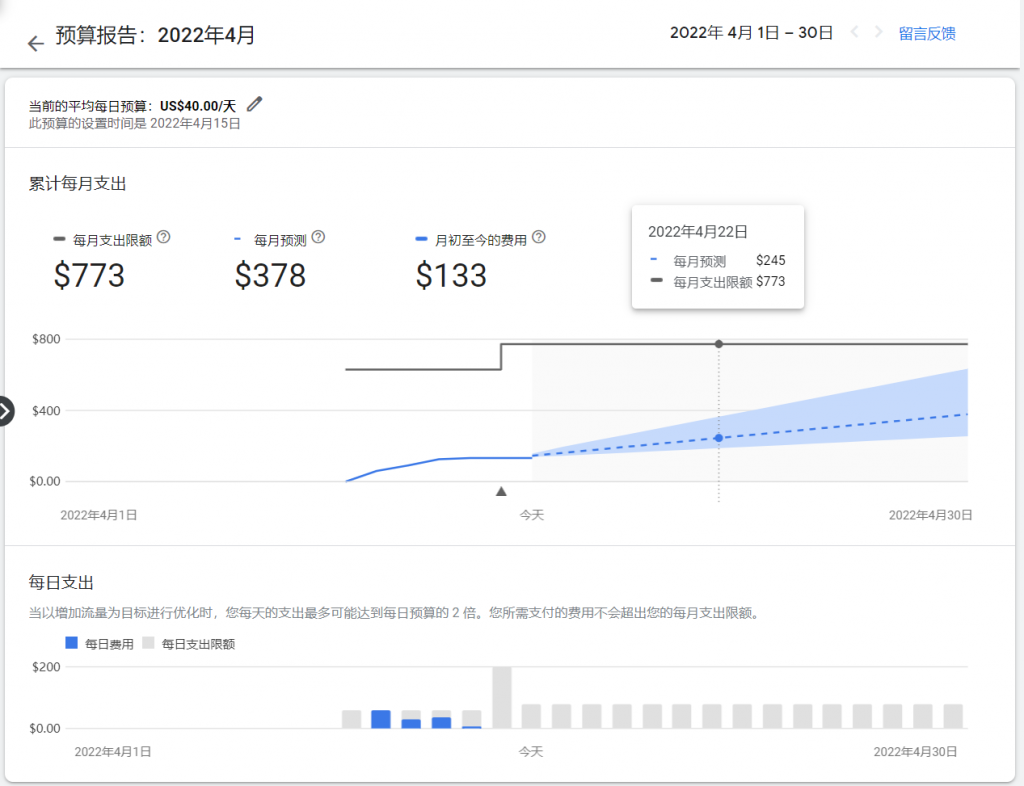Viewport: 1024px width, 786px height.
Task: Click the $378 monthly forecast value
Action: [270, 275]
